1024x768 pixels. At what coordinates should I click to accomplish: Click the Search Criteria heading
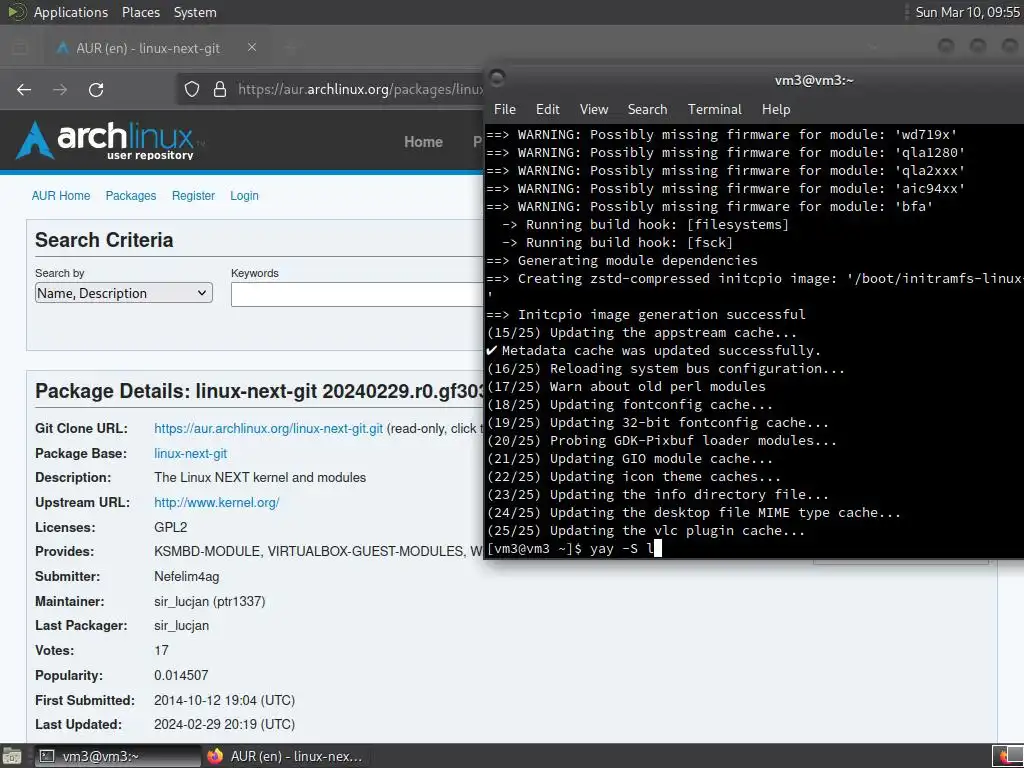click(x=104, y=240)
